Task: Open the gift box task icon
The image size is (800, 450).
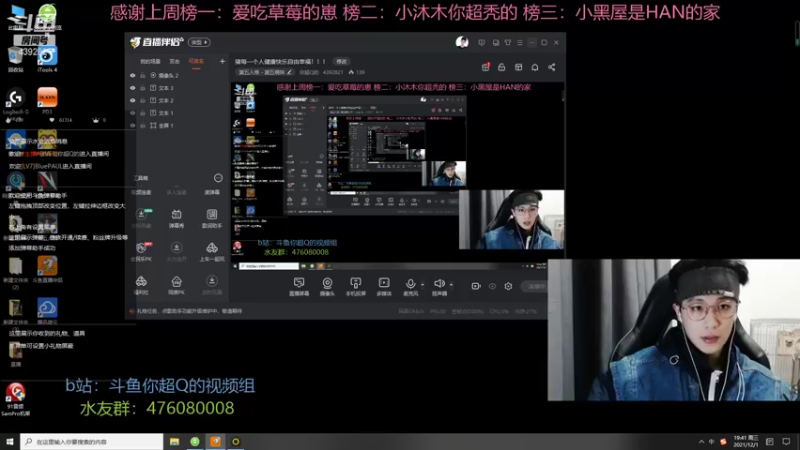Action: coord(485,67)
